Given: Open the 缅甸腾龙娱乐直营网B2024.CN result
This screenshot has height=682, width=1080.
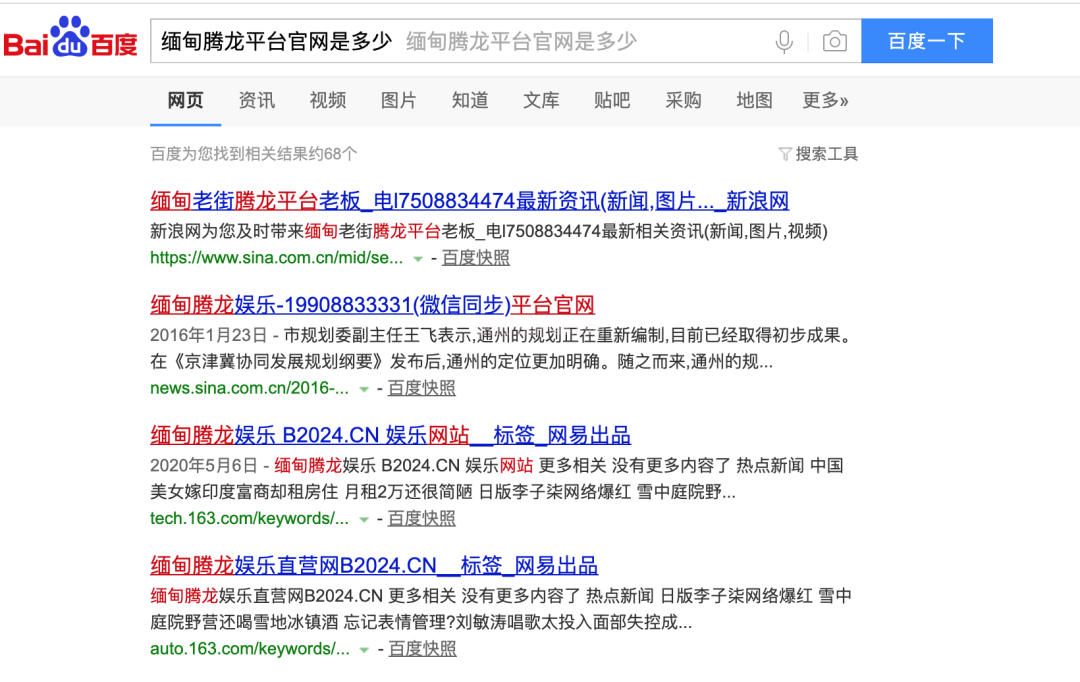Looking at the screenshot, I should coord(374,565).
